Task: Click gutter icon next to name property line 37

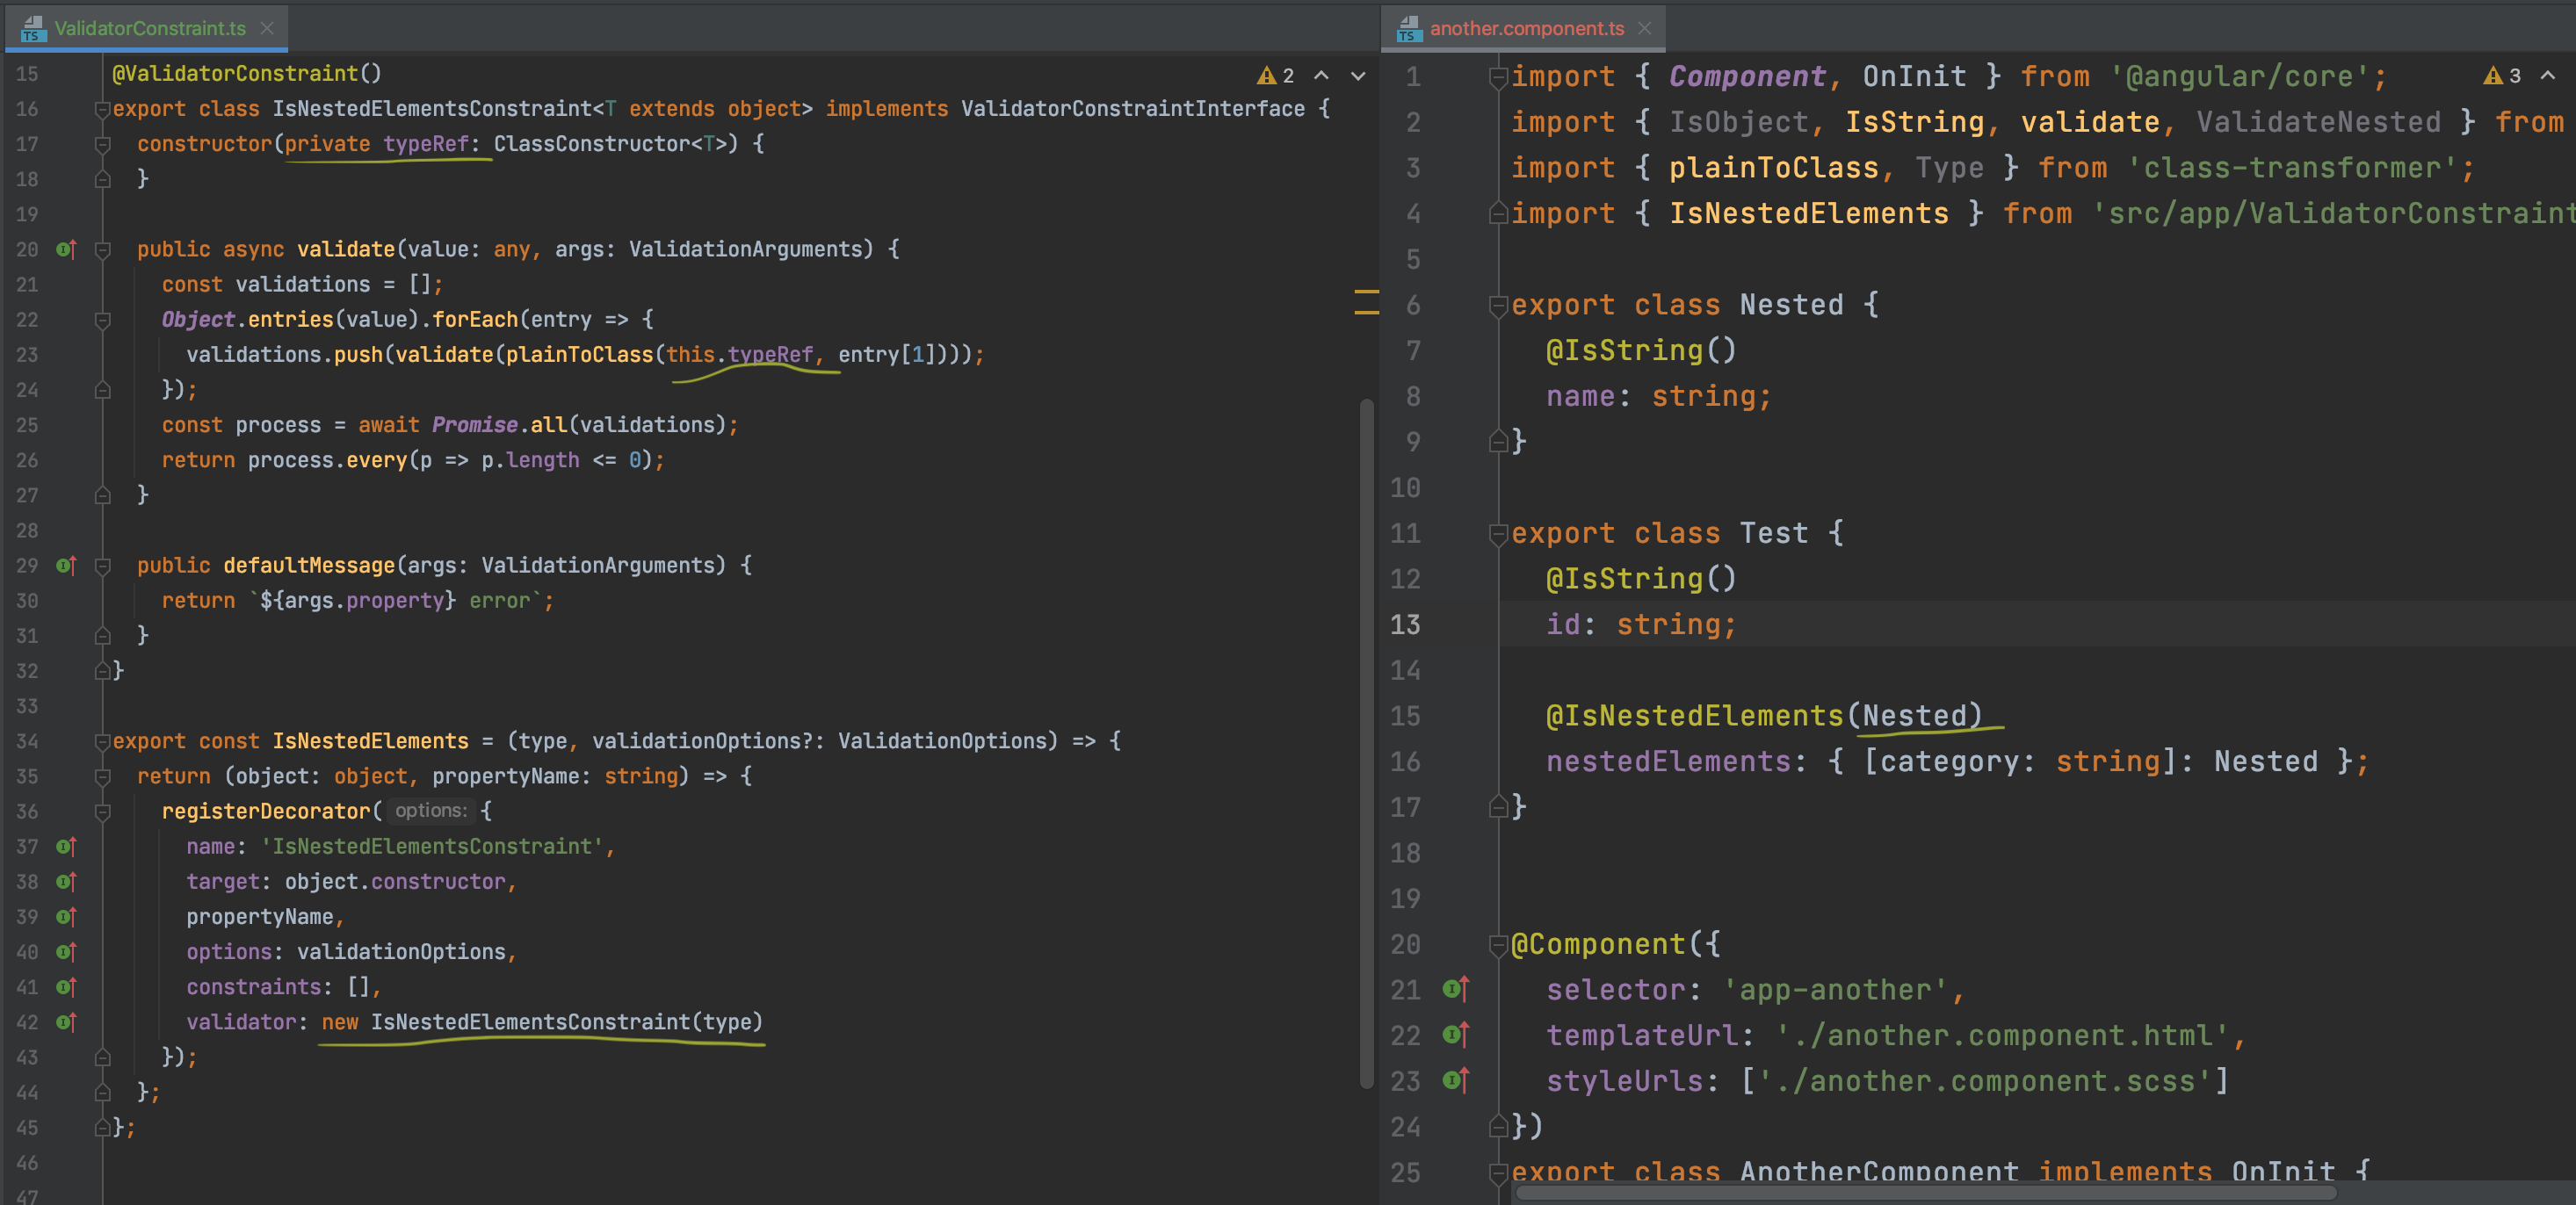Action: 66,847
